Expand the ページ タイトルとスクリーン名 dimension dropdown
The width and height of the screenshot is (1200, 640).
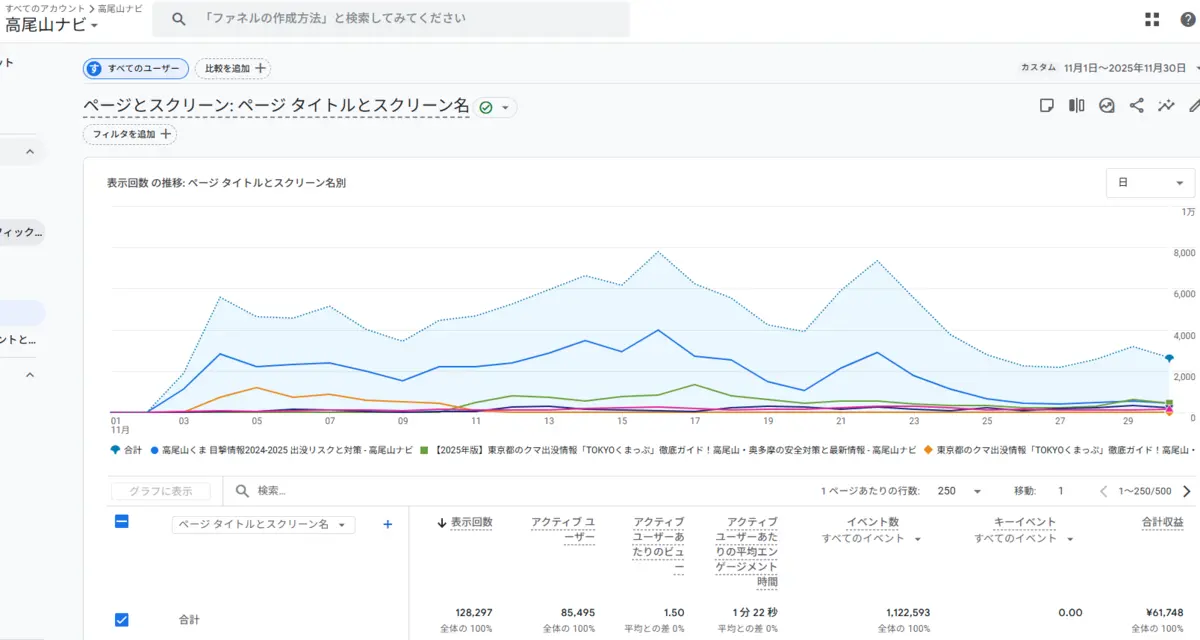point(263,525)
